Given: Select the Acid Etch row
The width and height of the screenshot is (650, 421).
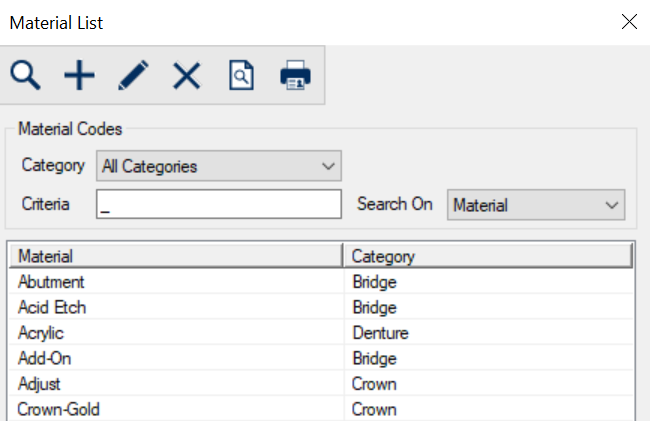Looking at the screenshot, I should 52,308.
